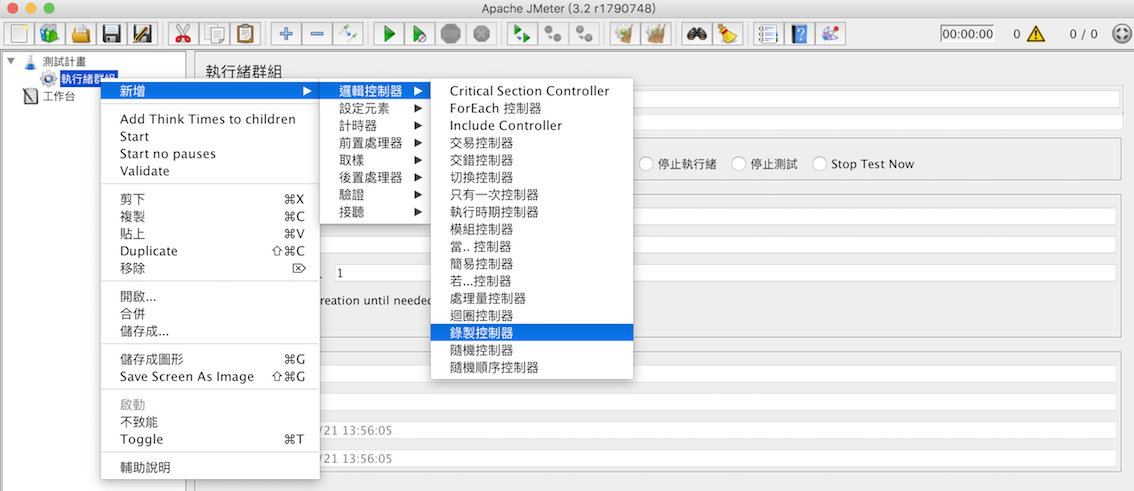Collapse all nodes with minus icon
The image size is (1134, 491).
[317, 33]
